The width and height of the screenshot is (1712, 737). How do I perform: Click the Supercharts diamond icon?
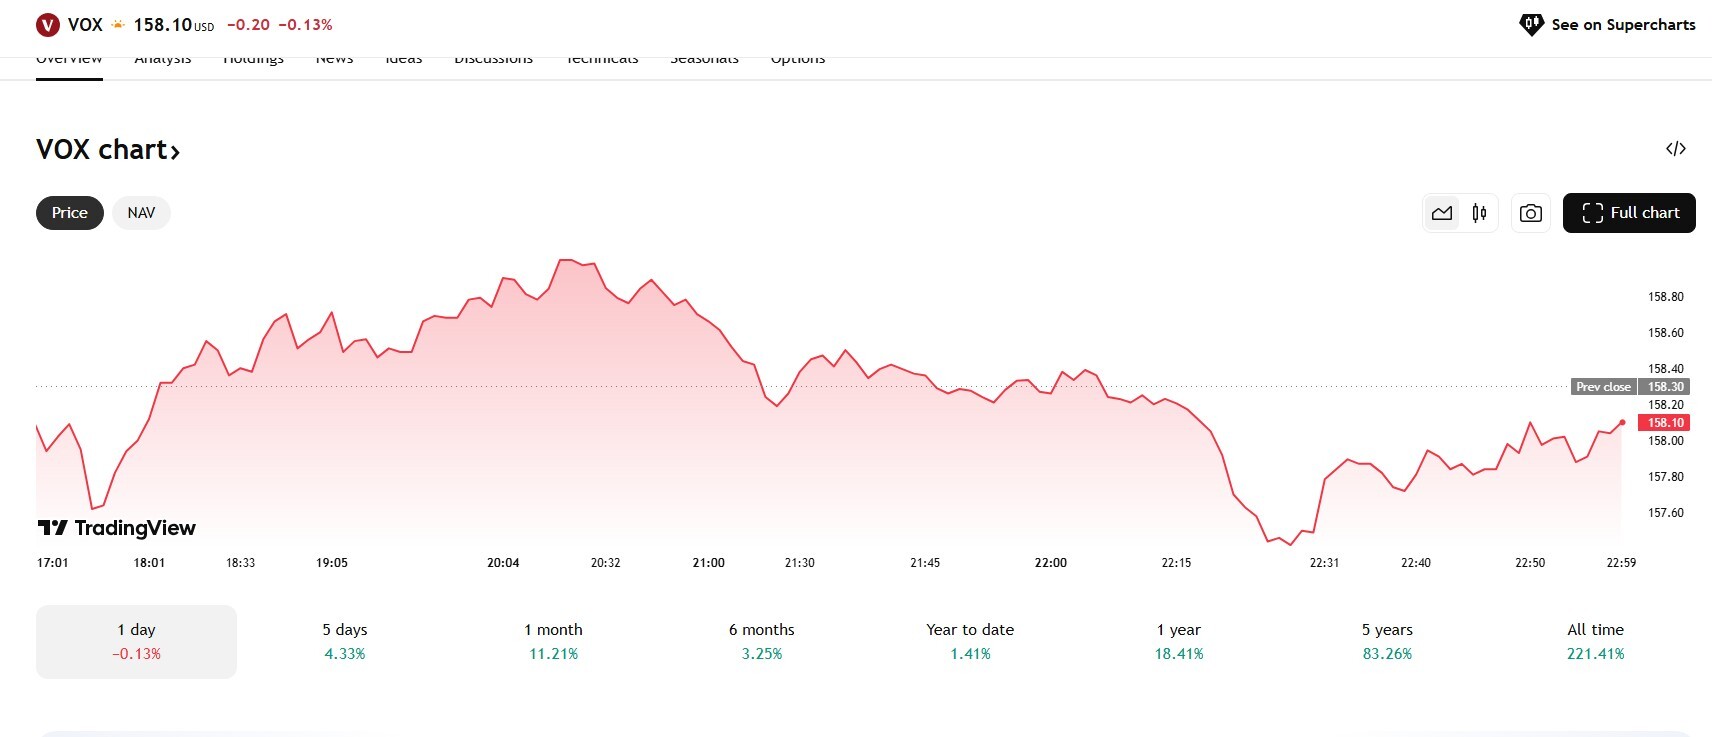pyautogui.click(x=1530, y=25)
